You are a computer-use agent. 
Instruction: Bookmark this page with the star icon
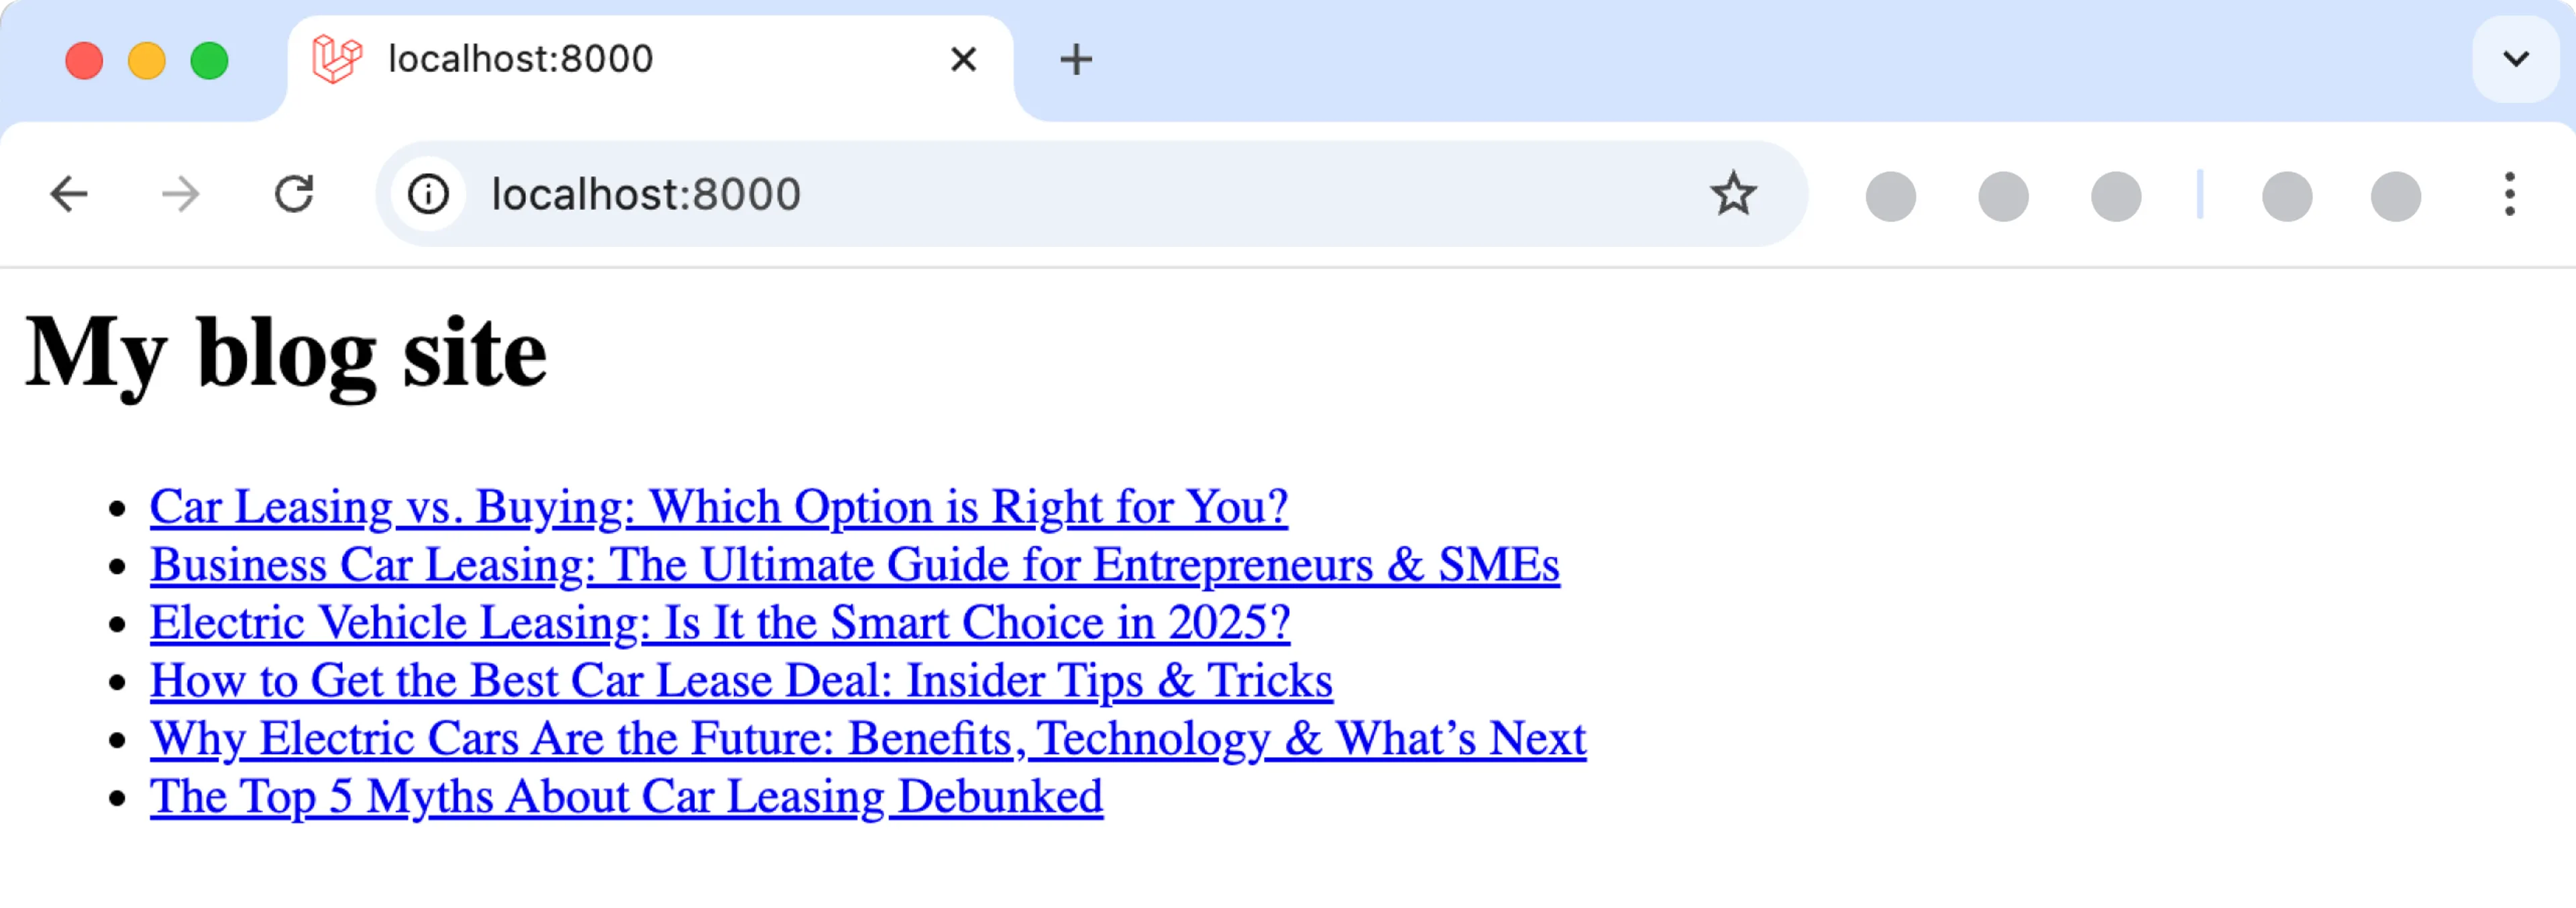pos(1732,194)
